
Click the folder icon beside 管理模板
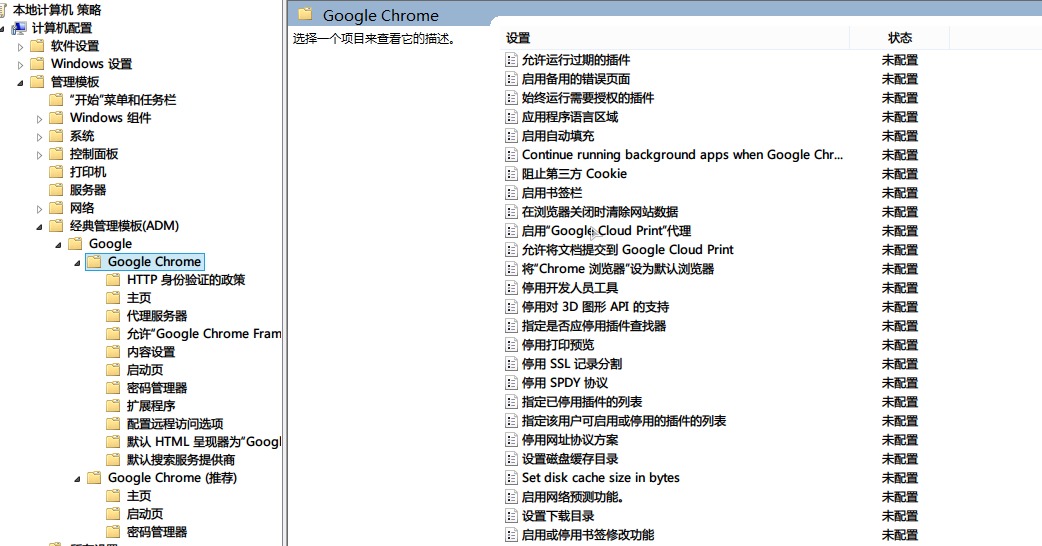(38, 82)
